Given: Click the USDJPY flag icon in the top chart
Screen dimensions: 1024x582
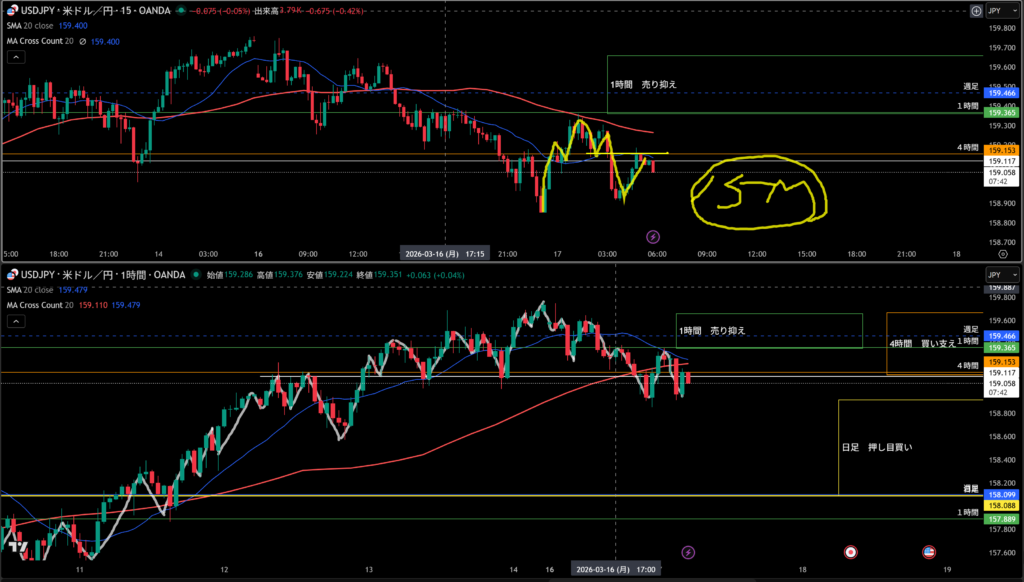Looking at the screenshot, I should (12, 11).
